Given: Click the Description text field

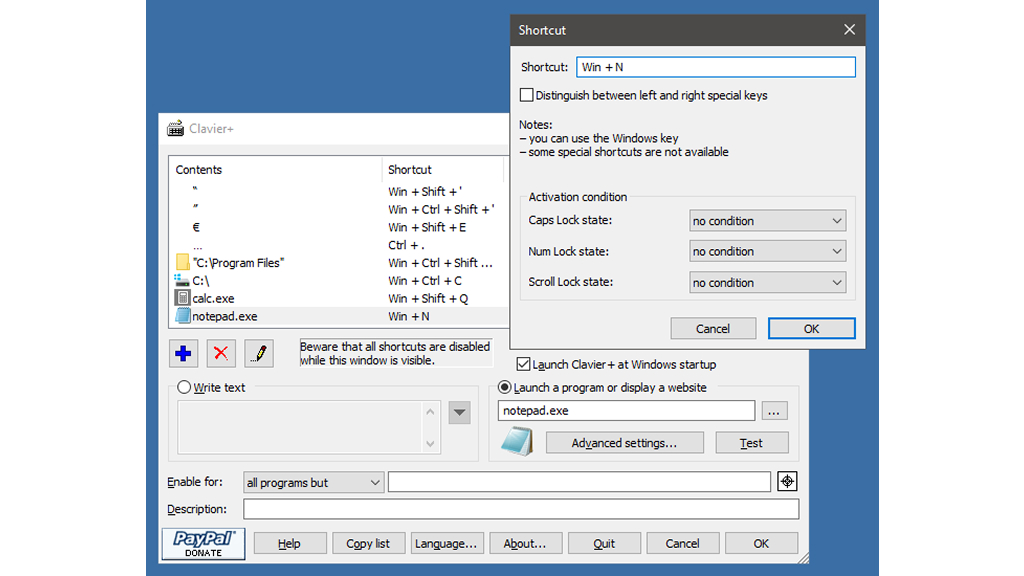Looking at the screenshot, I should (x=520, y=510).
